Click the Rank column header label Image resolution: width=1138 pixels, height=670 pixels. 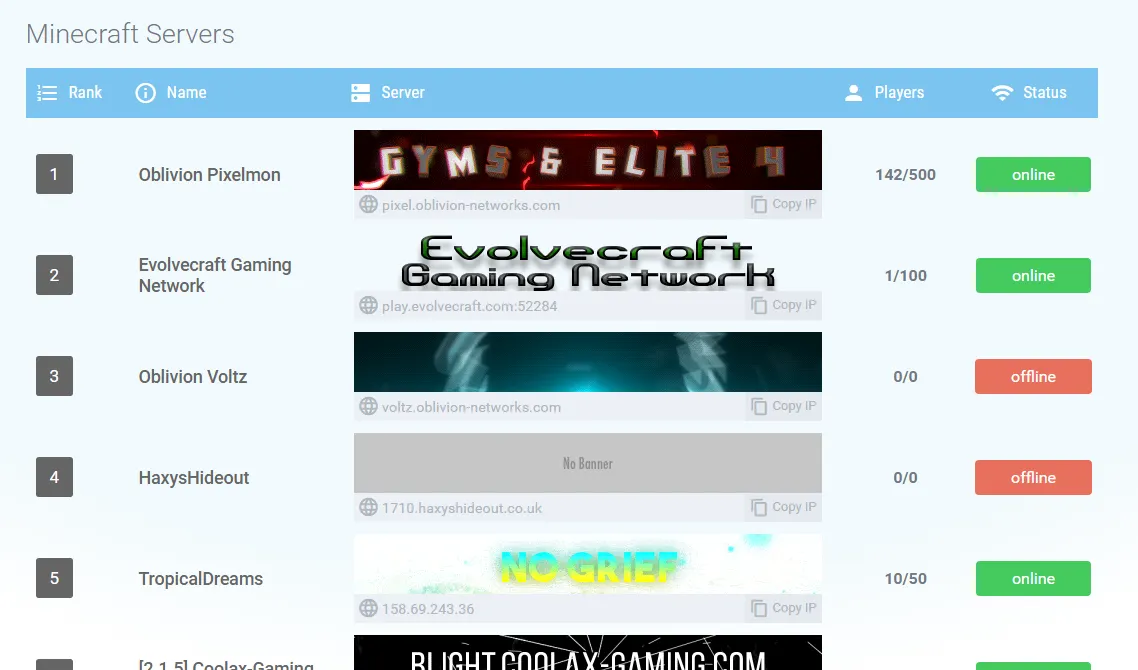point(85,93)
